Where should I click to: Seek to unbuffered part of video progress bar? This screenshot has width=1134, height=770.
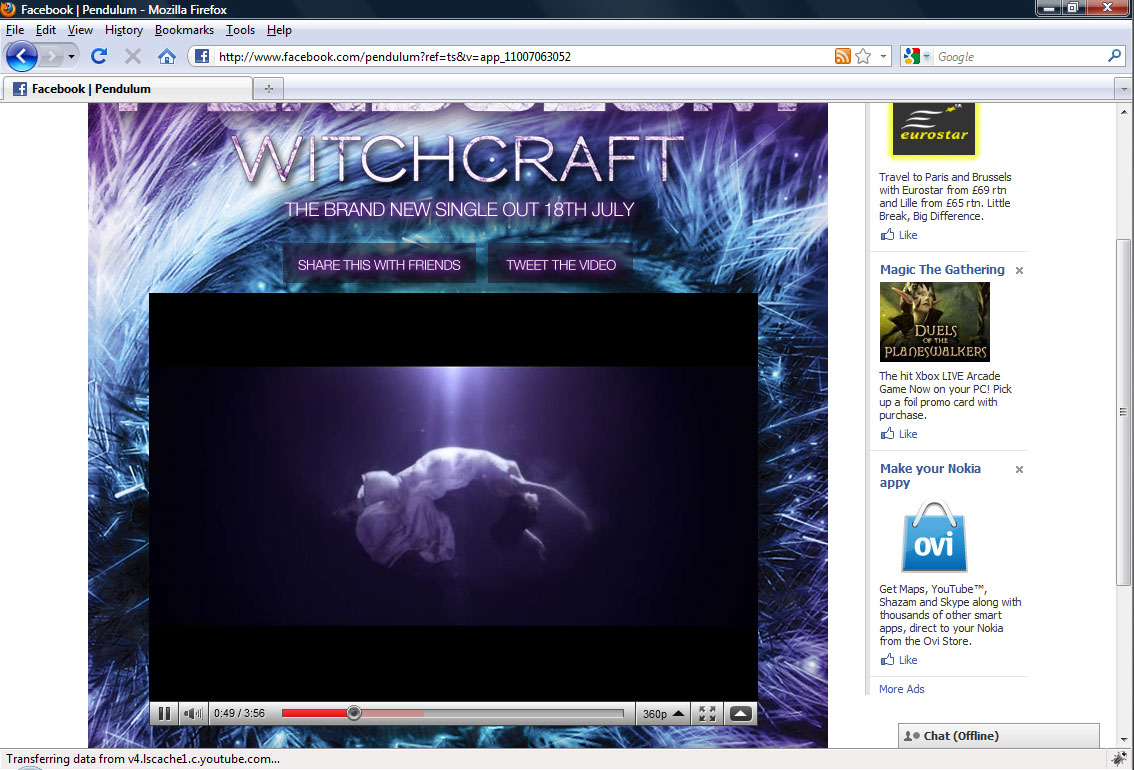pos(524,713)
